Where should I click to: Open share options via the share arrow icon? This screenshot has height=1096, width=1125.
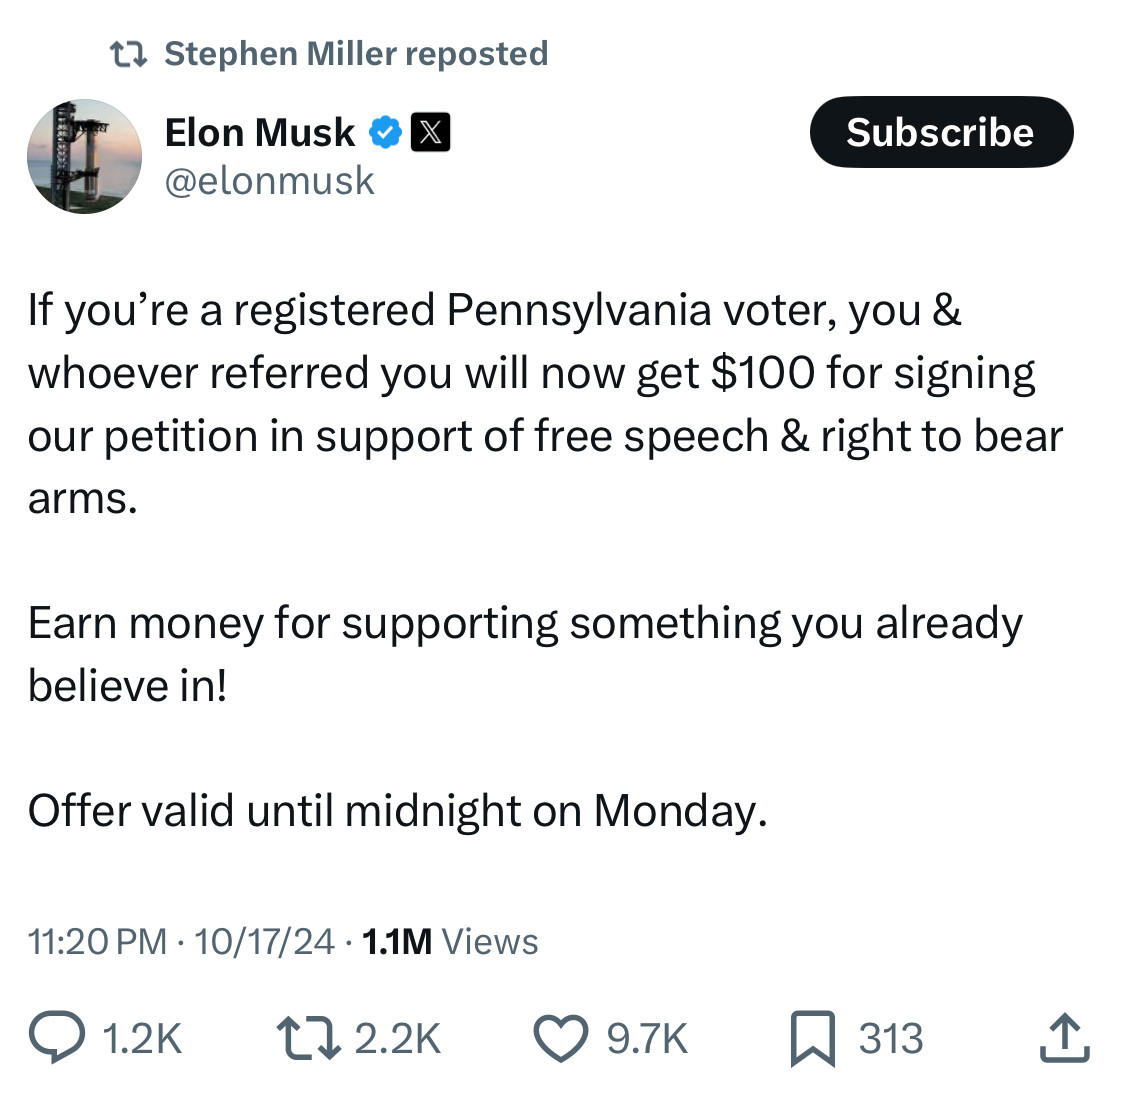[1064, 1039]
